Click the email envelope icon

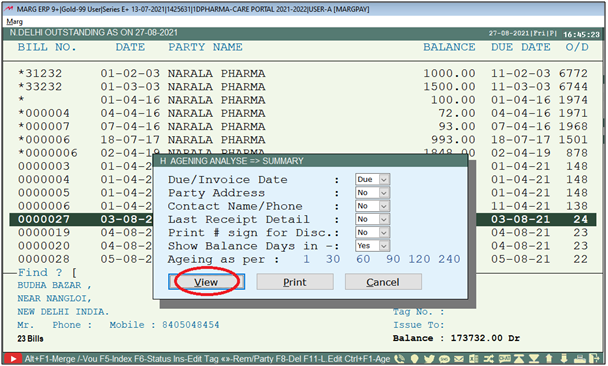[x=459, y=359]
